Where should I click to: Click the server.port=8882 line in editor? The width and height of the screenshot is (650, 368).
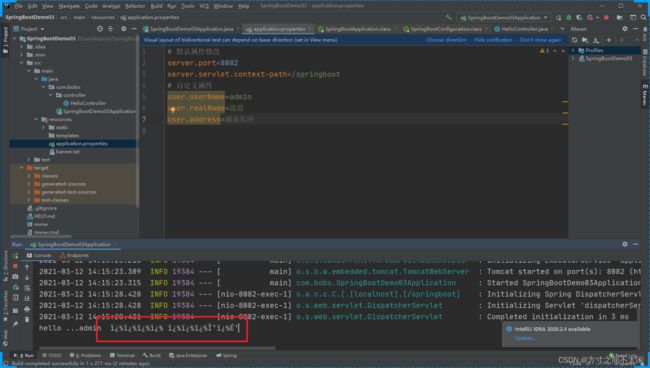[202, 63]
